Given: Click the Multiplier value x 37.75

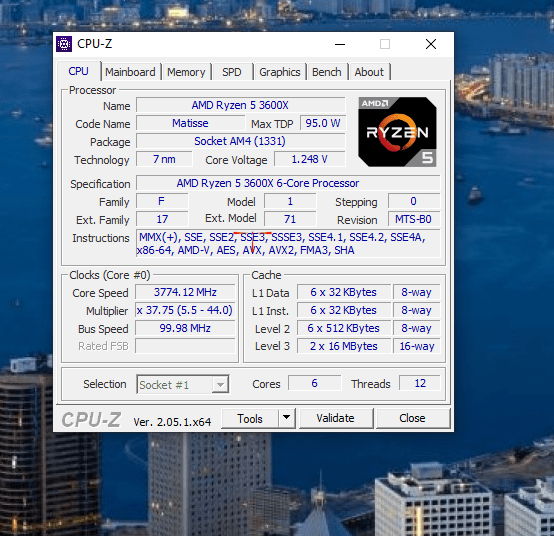Looking at the screenshot, I should [x=185, y=311].
